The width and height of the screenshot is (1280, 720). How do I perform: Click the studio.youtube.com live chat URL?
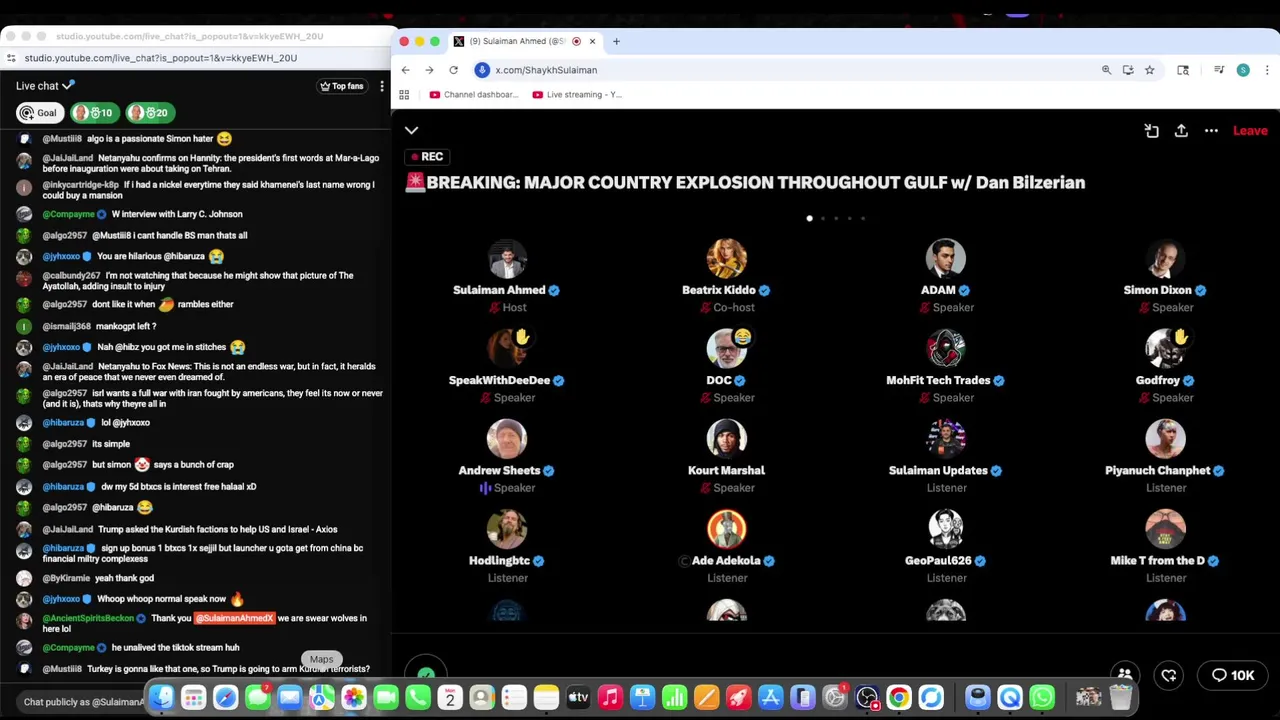(160, 58)
